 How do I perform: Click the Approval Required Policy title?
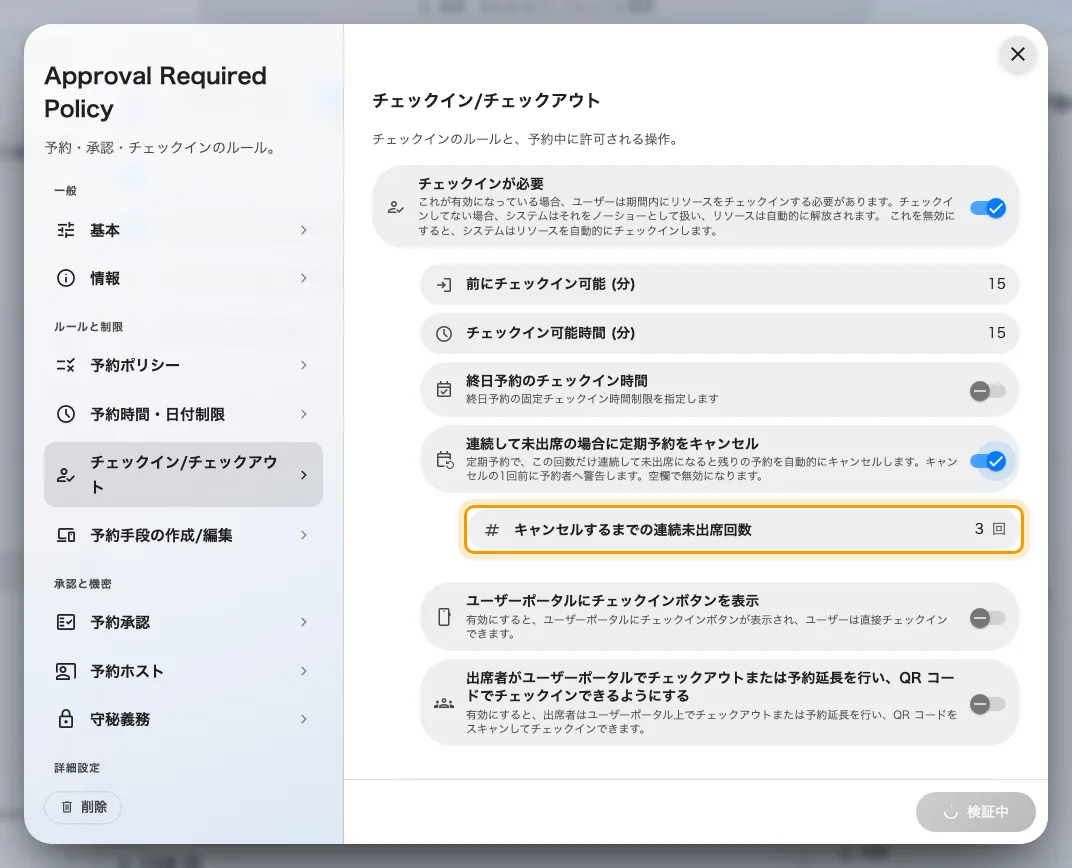(155, 92)
